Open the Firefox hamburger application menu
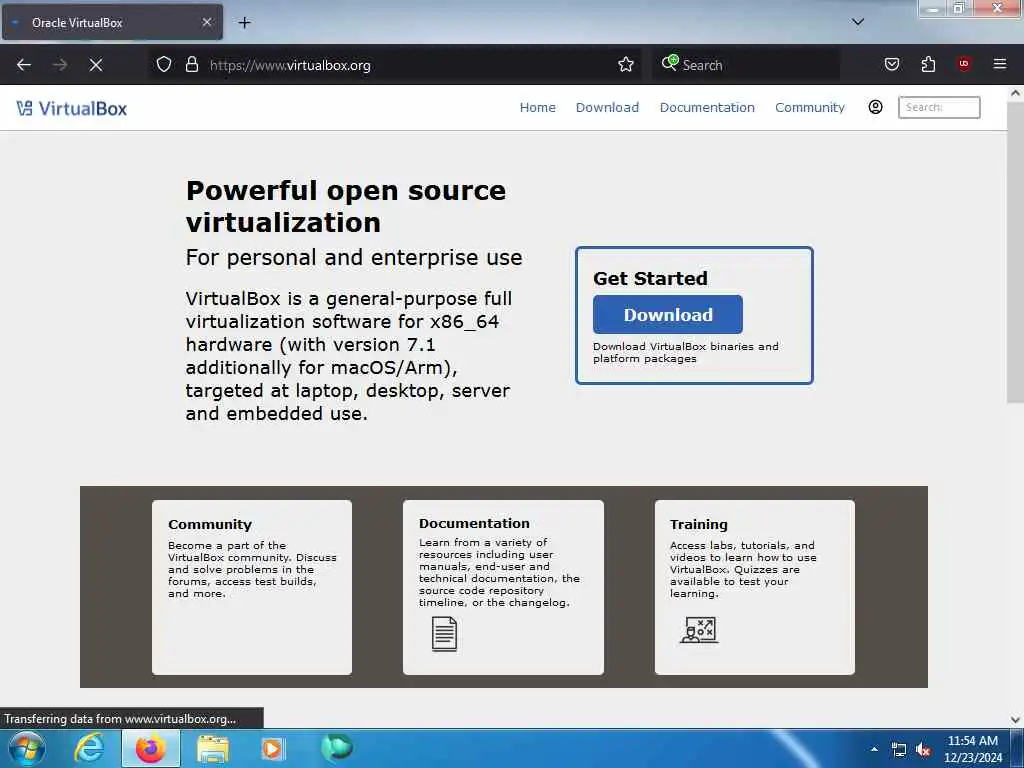 click(1000, 64)
